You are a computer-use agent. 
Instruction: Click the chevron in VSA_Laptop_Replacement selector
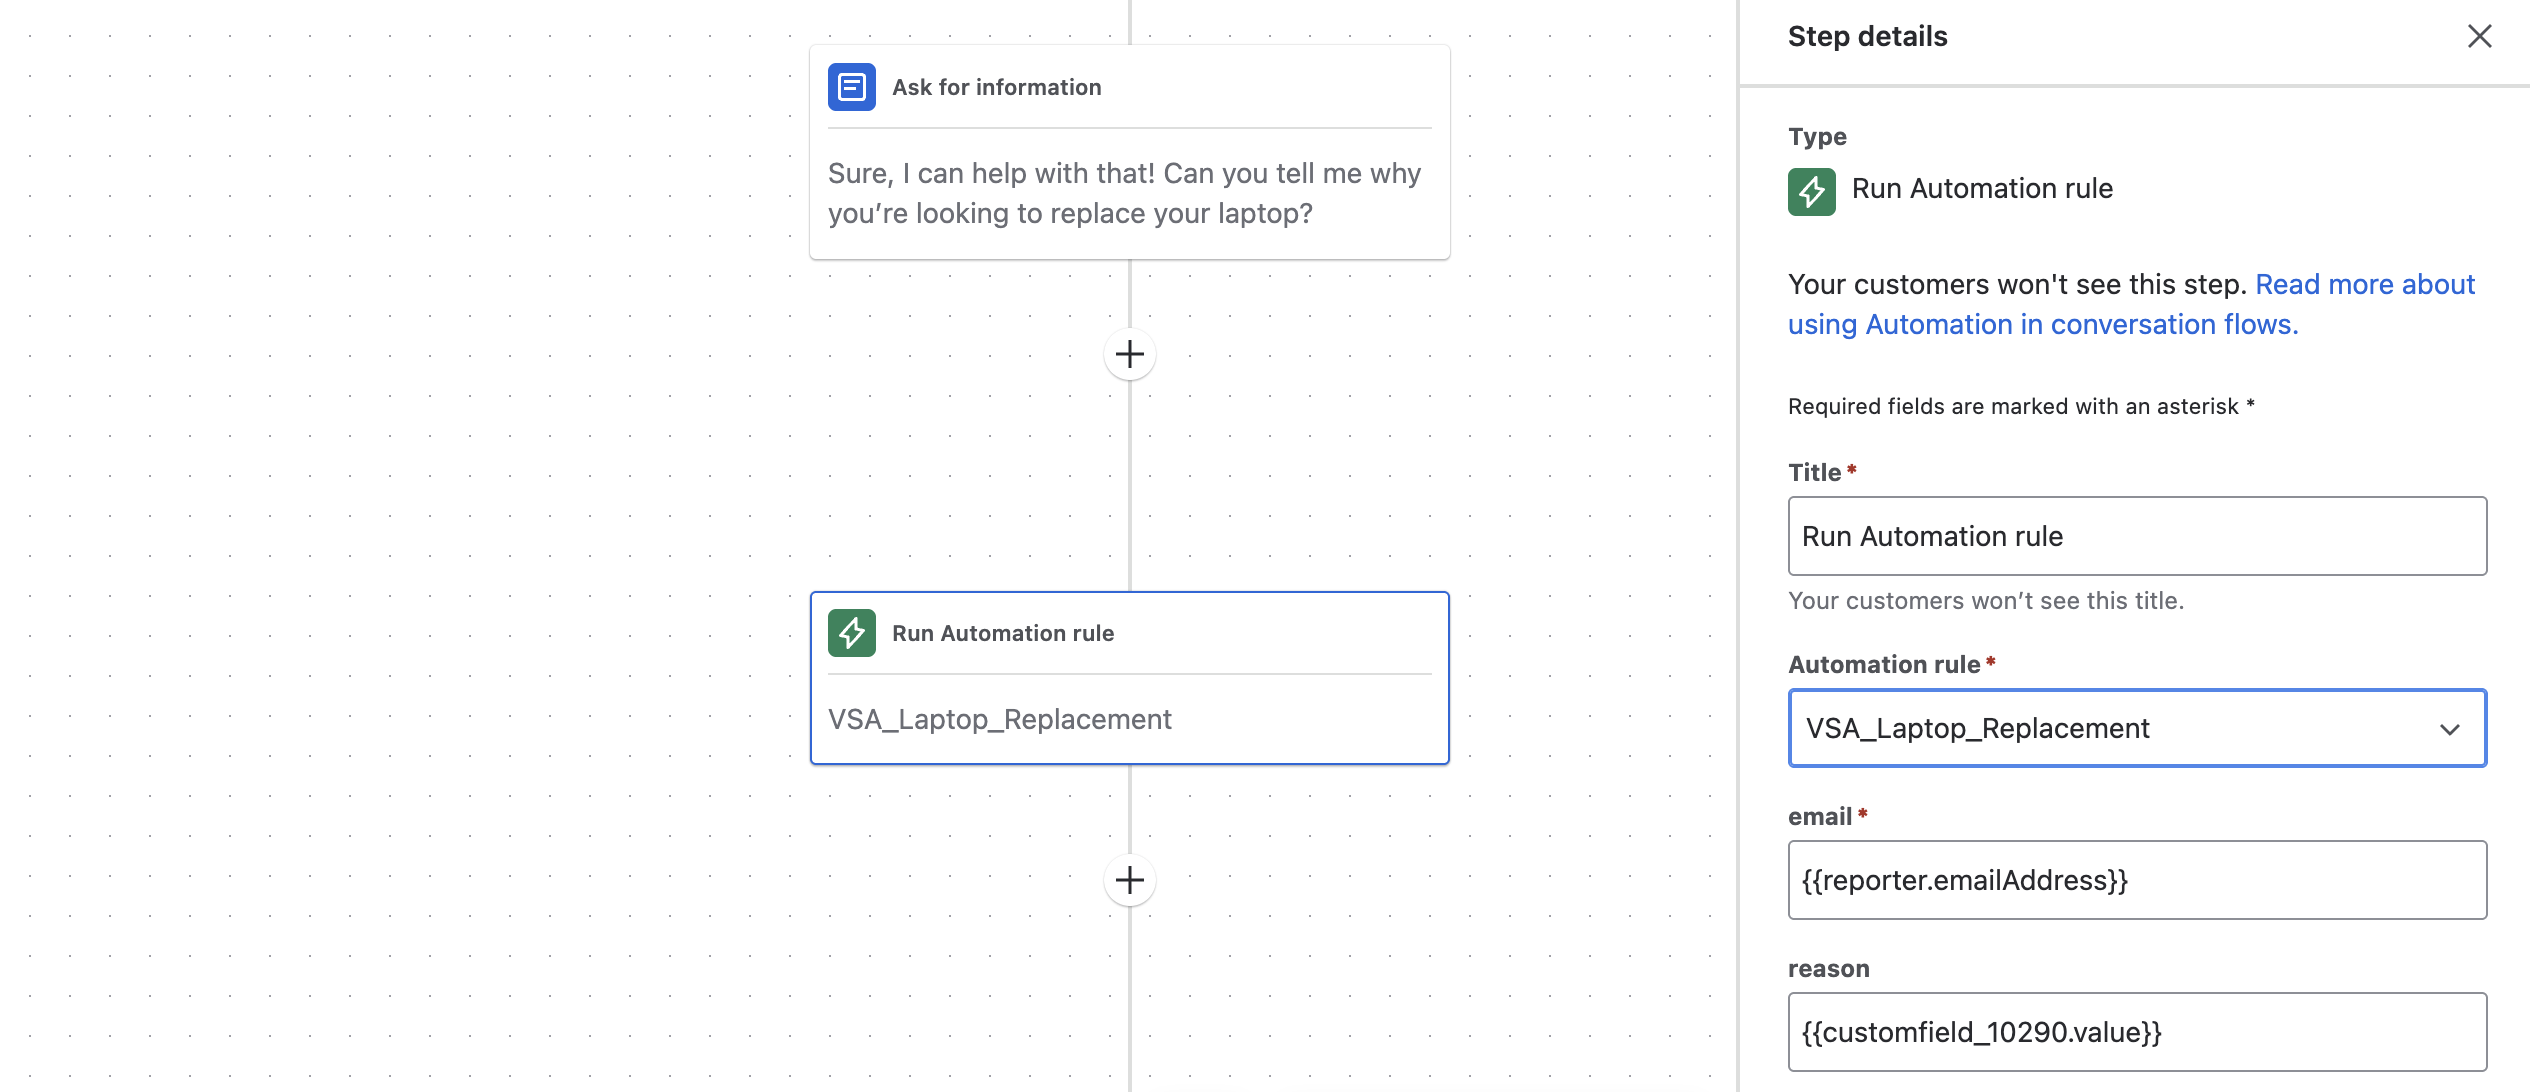[x=2449, y=729]
